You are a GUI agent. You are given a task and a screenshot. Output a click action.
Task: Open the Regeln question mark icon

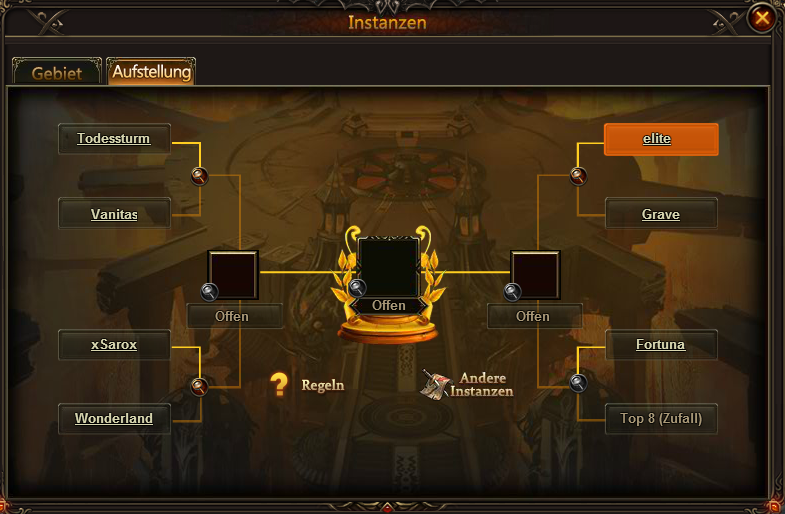coord(279,385)
